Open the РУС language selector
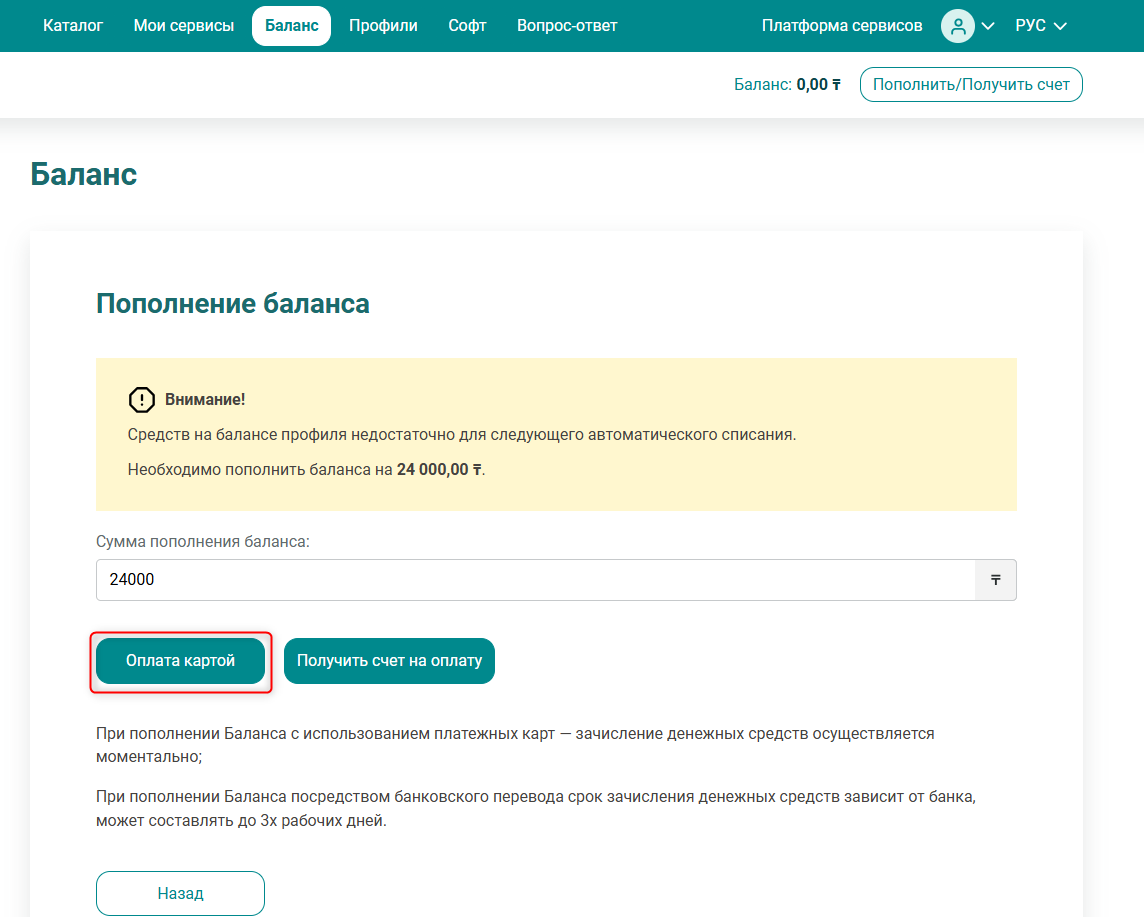 [1030, 26]
